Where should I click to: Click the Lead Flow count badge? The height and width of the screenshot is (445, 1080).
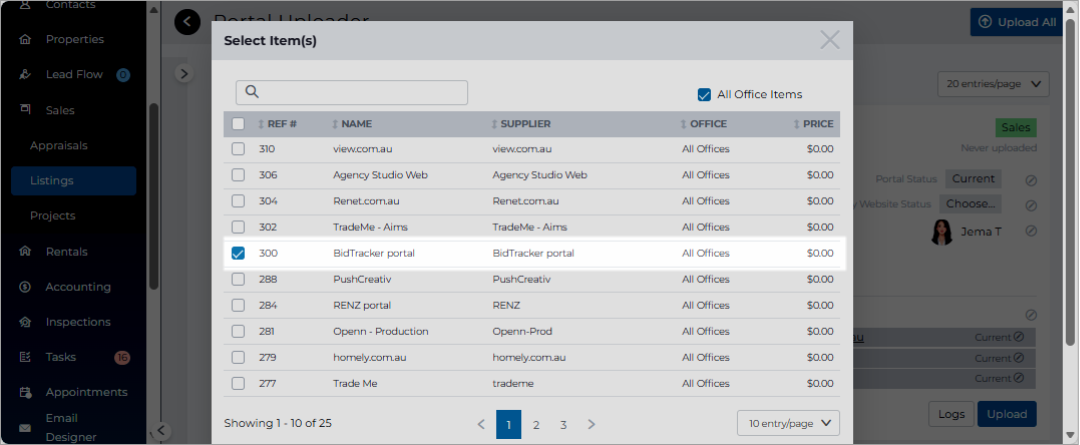tap(123, 74)
